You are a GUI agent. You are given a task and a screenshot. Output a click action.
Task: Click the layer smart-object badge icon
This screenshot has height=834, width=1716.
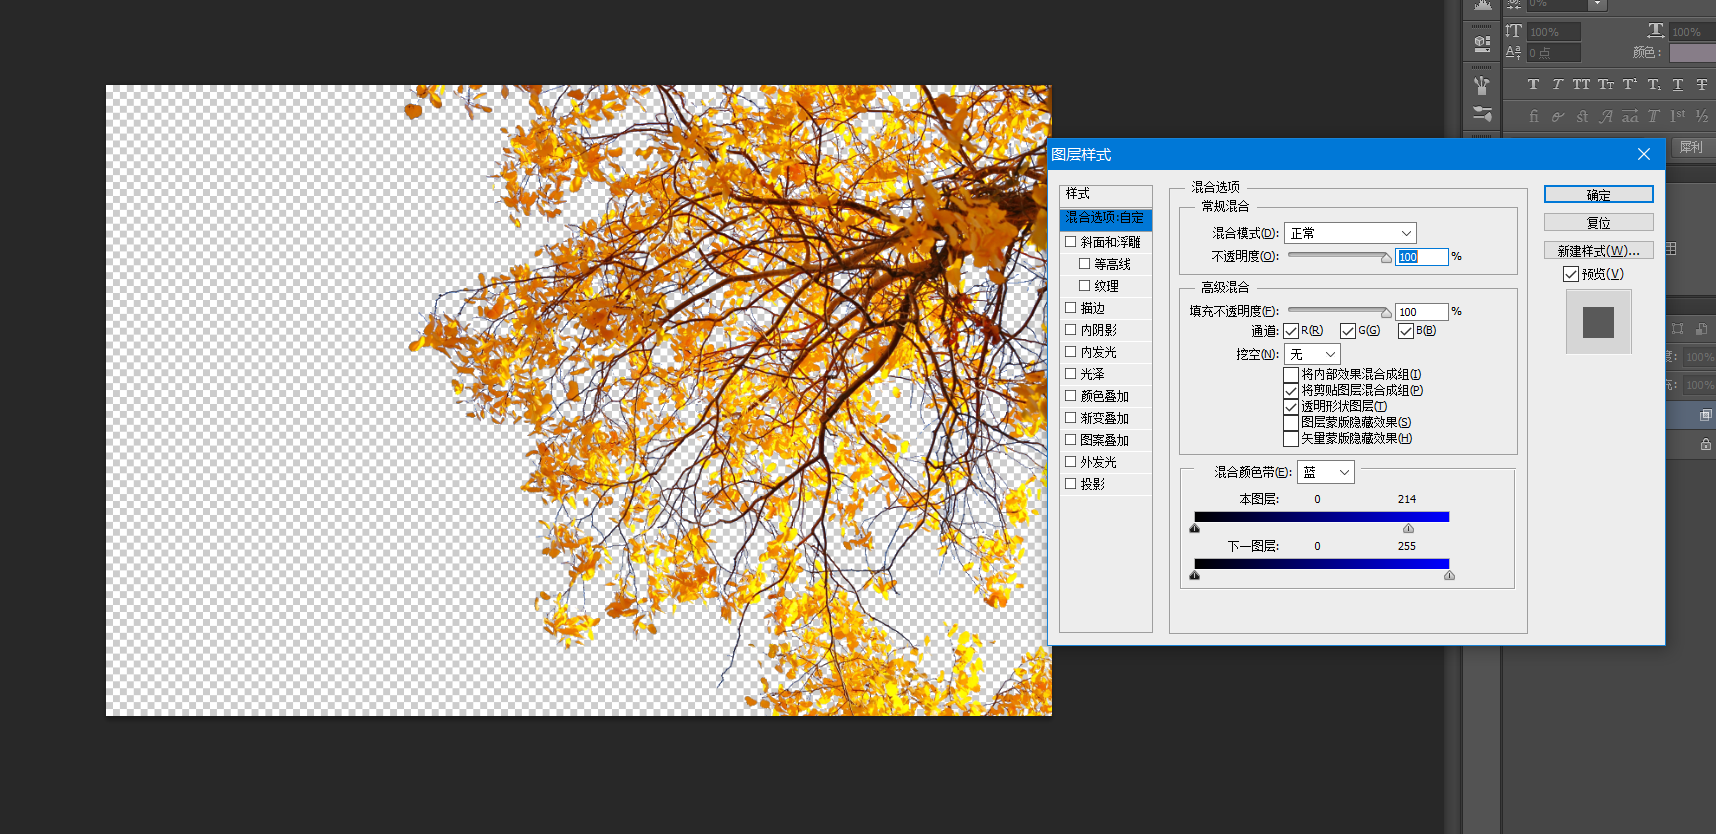[1706, 415]
